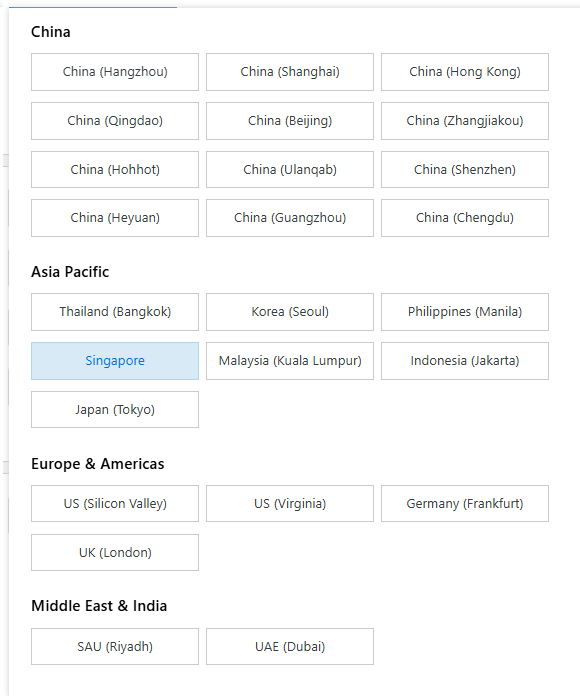Select Malaysia (Kuala Lumpur) region

290,361
